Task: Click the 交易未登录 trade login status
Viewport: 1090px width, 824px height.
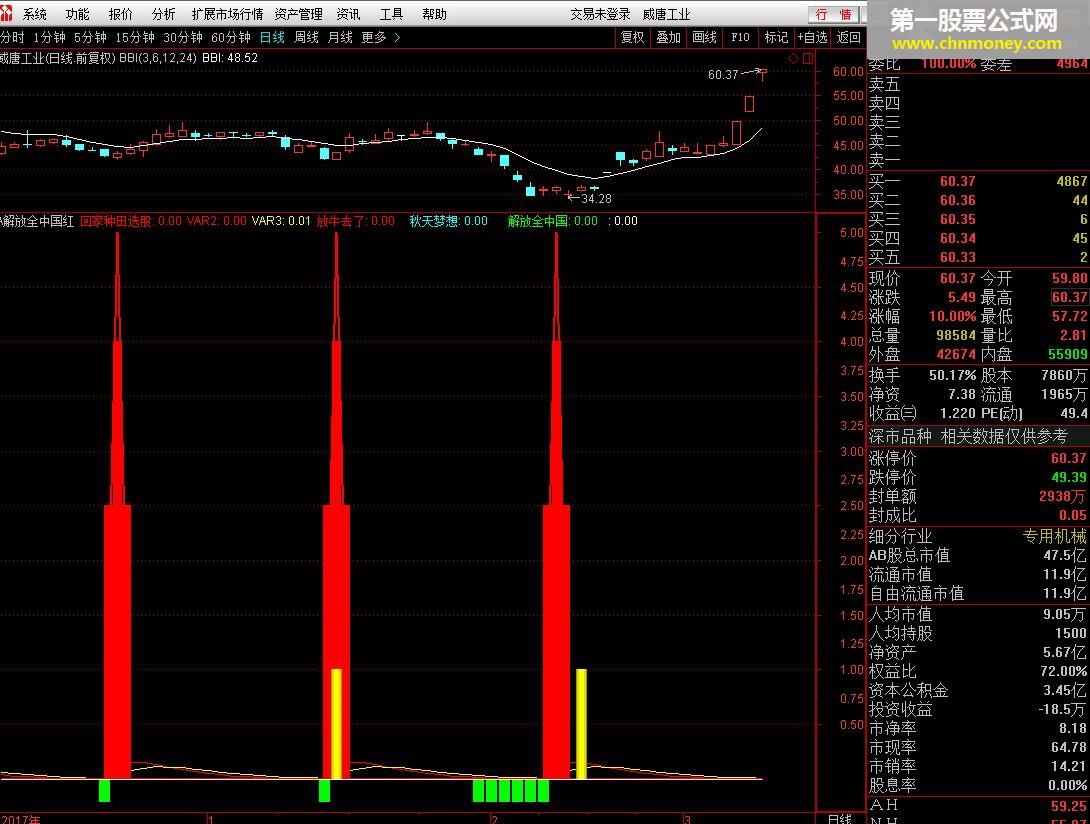Action: tap(600, 14)
